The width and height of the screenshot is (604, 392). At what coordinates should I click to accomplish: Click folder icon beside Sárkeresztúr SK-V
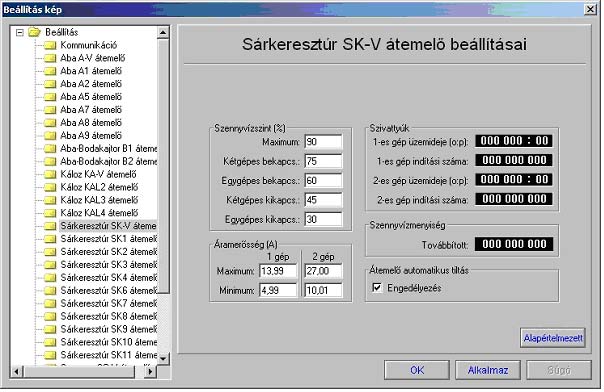point(50,226)
